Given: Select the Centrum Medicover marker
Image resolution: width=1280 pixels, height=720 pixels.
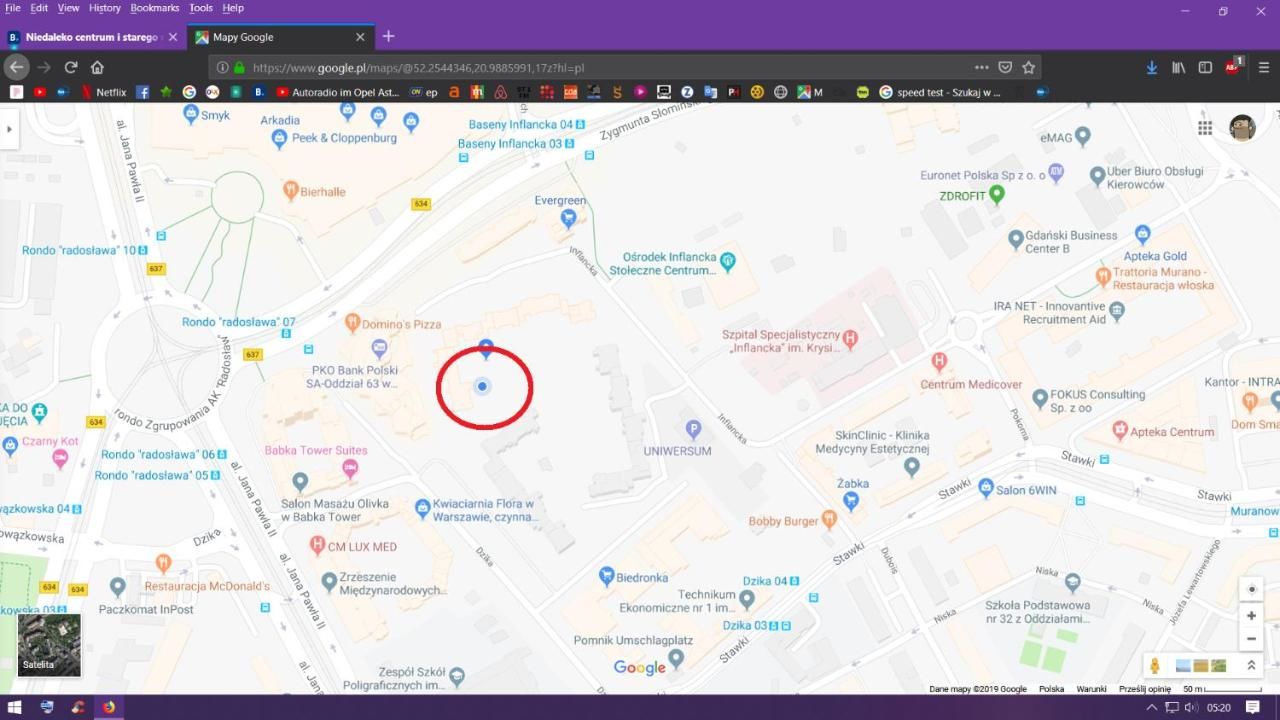Looking at the screenshot, I should [x=939, y=362].
